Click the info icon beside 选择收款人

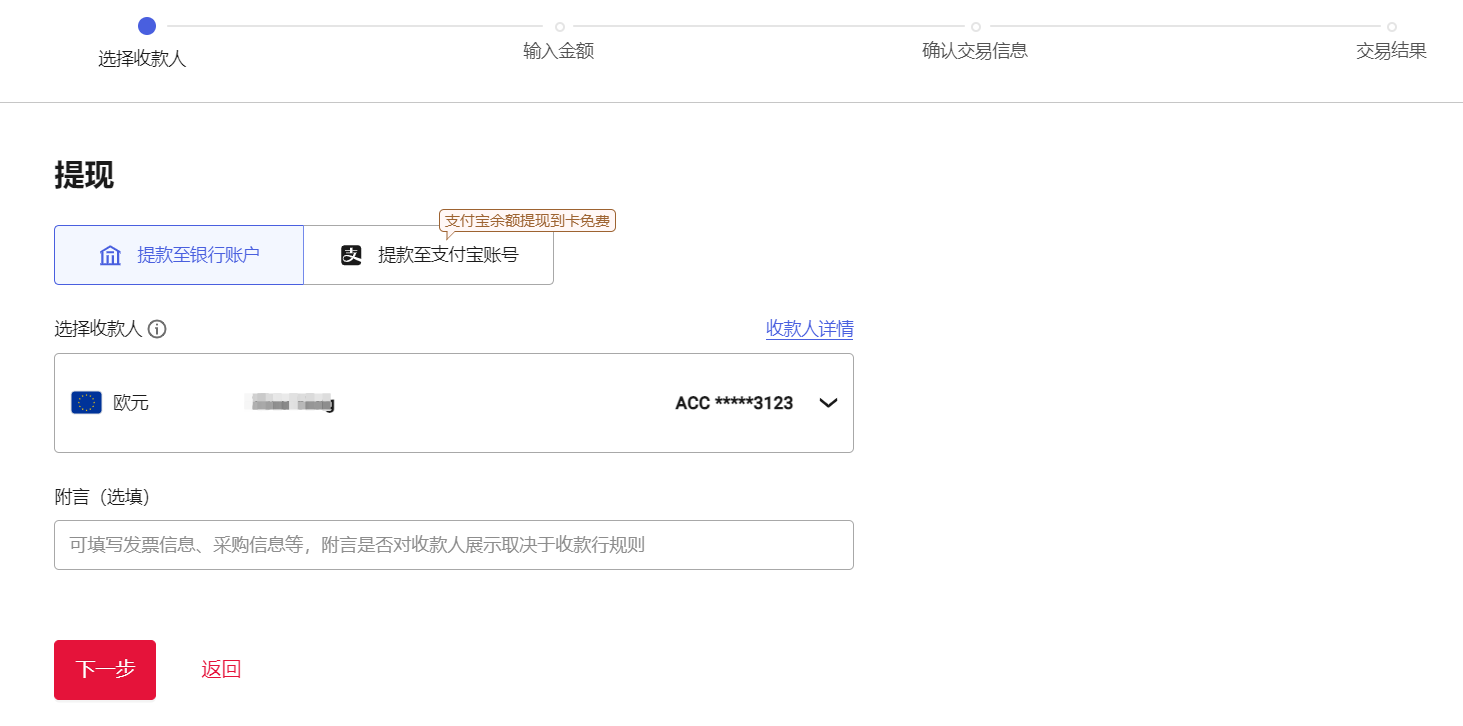(157, 329)
